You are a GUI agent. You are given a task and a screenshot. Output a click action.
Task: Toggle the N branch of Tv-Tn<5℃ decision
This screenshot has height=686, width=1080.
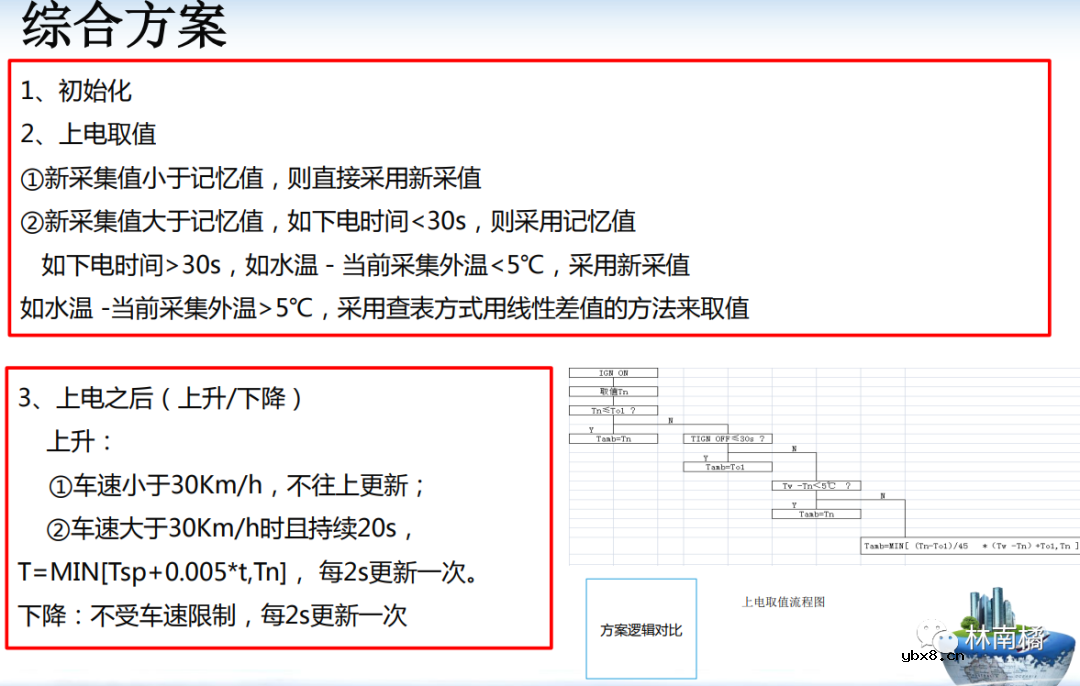[881, 496]
